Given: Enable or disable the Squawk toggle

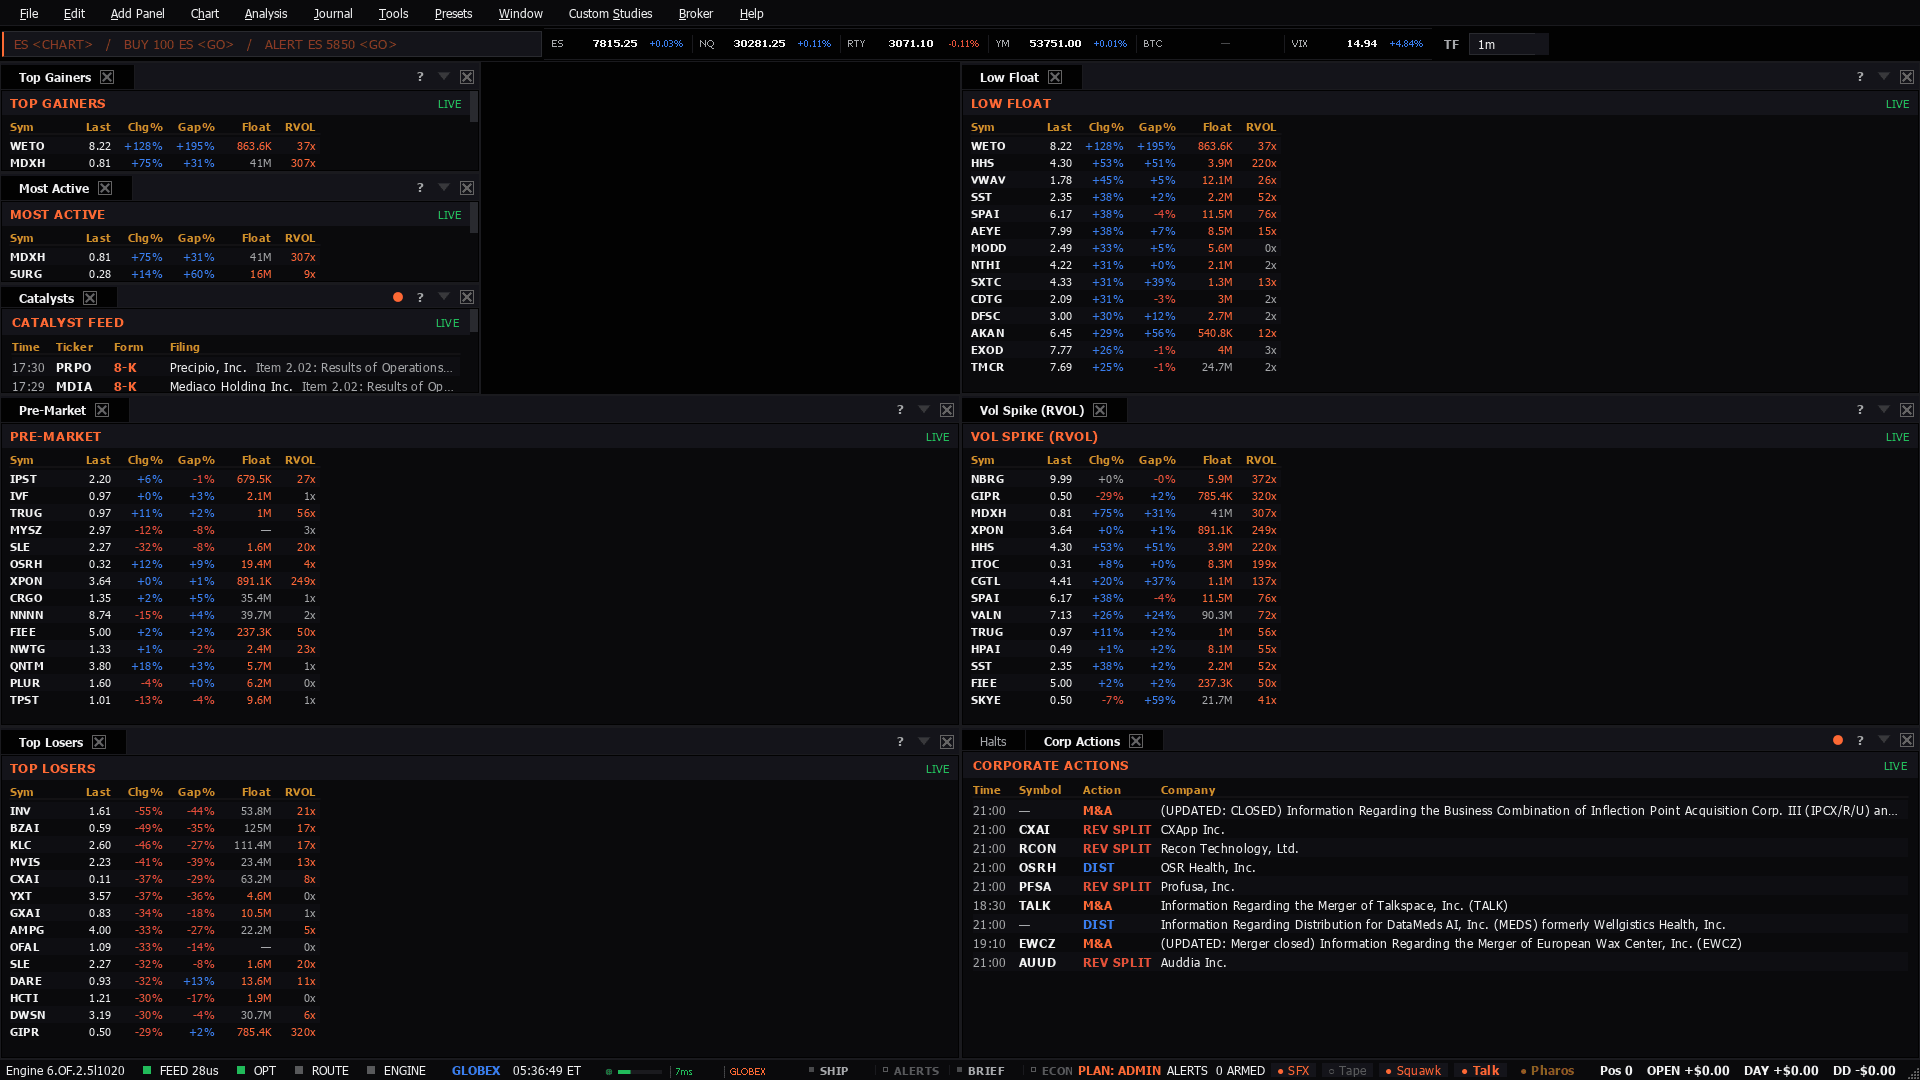Looking at the screenshot, I should coord(1413,1070).
